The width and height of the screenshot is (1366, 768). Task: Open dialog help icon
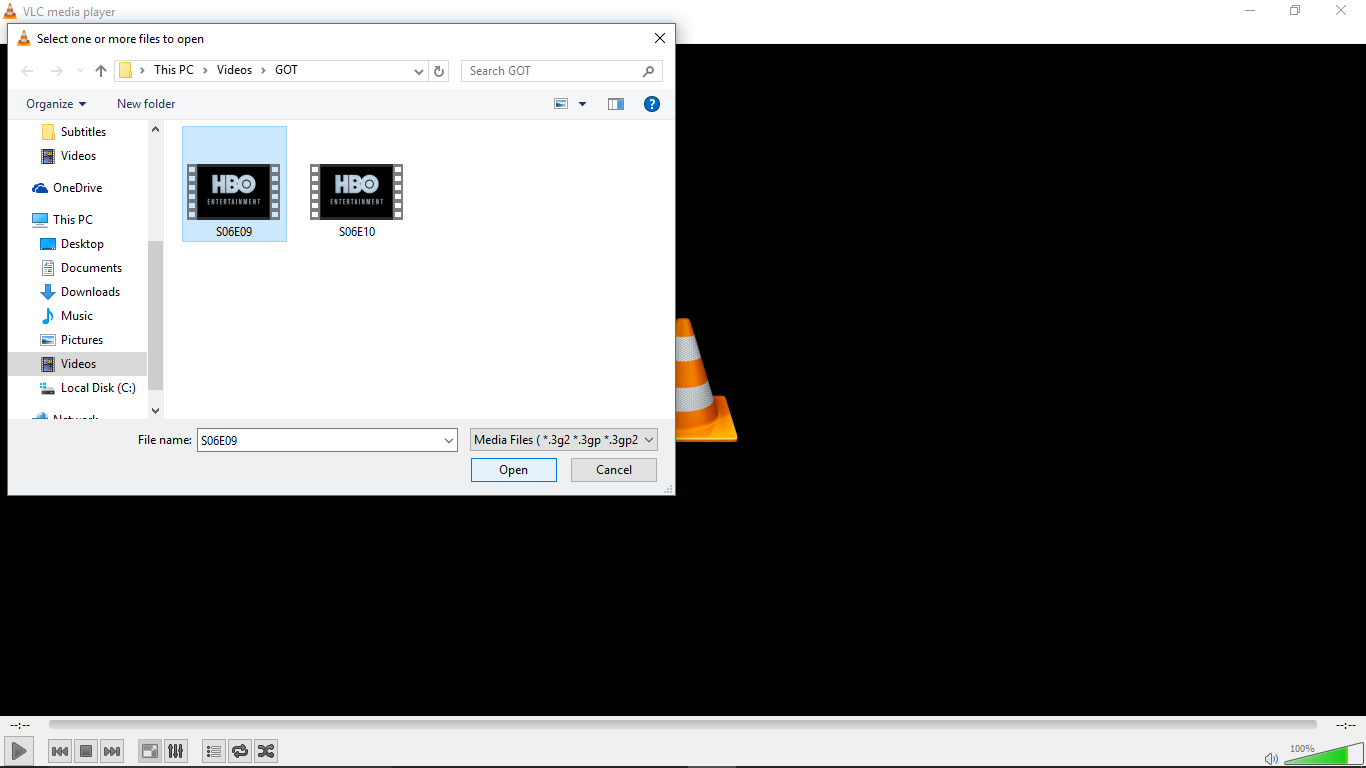652,104
